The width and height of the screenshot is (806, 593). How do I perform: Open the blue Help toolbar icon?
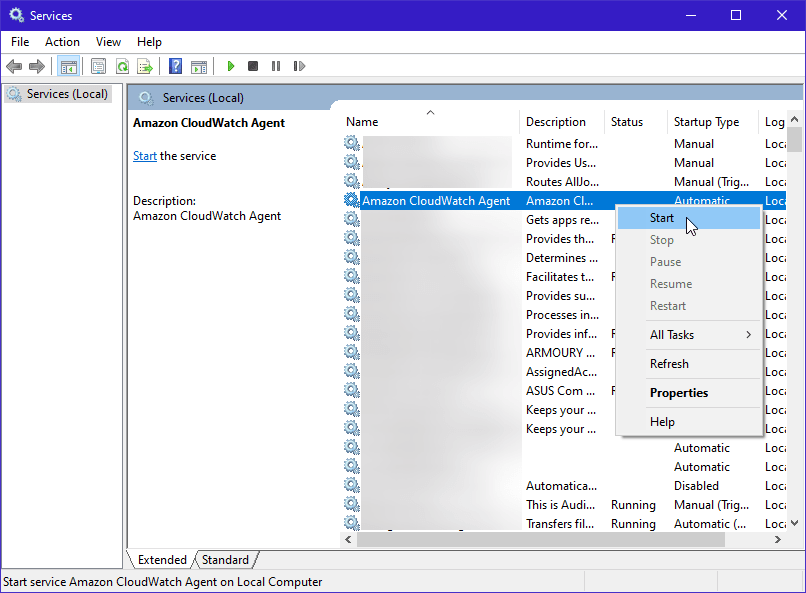click(x=175, y=66)
